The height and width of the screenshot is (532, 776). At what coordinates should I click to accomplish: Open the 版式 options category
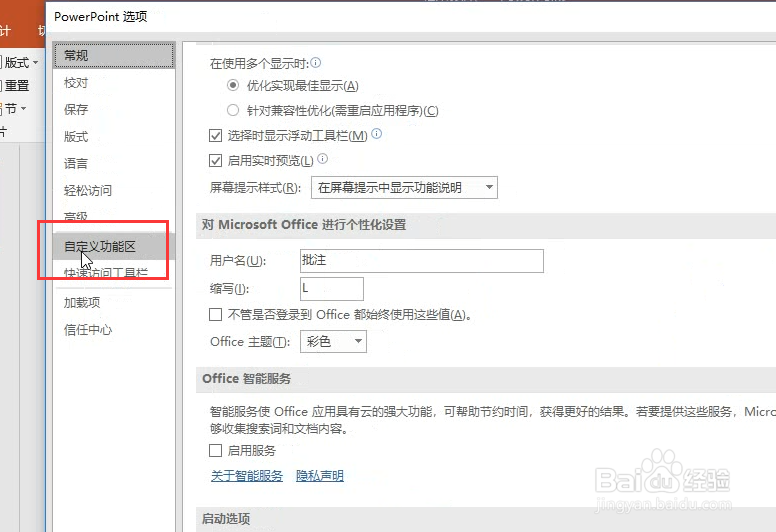click(114, 136)
